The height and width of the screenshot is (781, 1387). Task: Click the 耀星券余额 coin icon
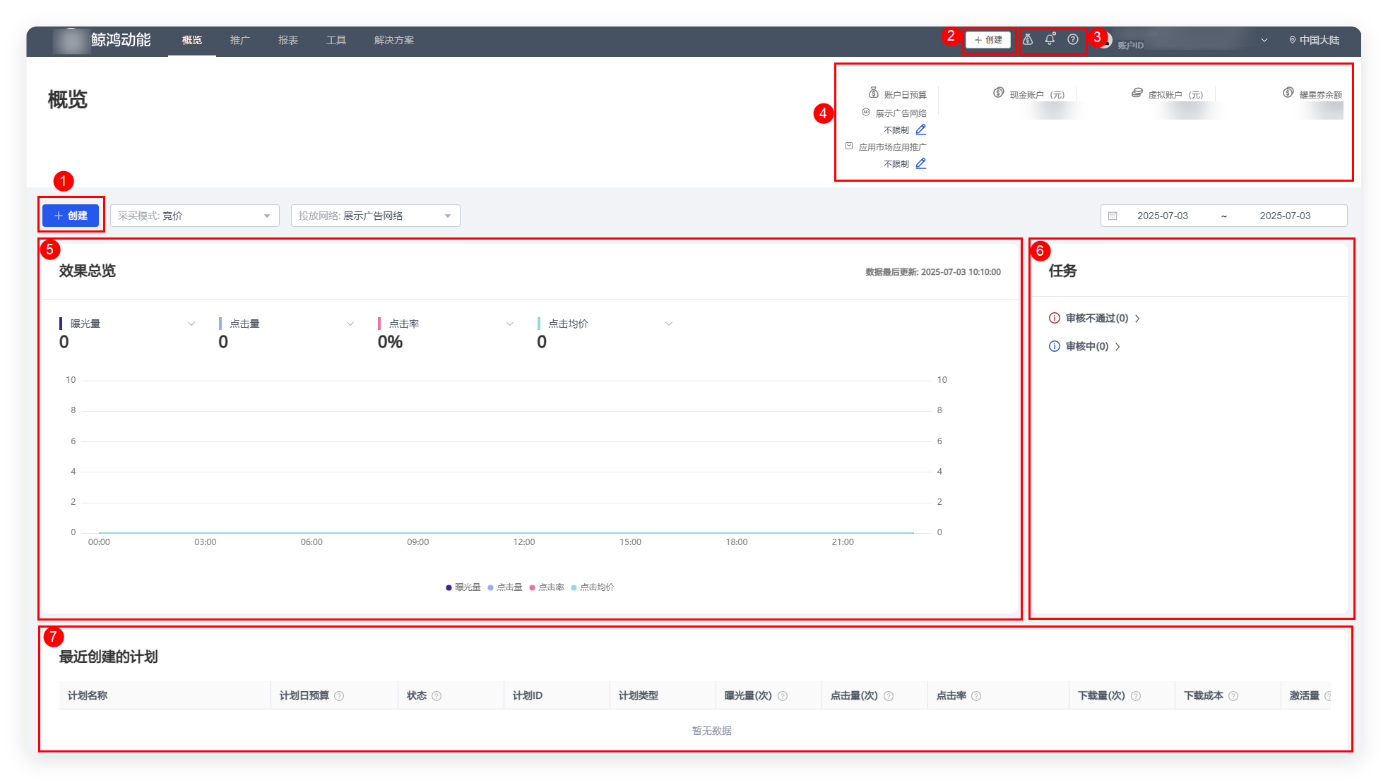pos(1288,93)
